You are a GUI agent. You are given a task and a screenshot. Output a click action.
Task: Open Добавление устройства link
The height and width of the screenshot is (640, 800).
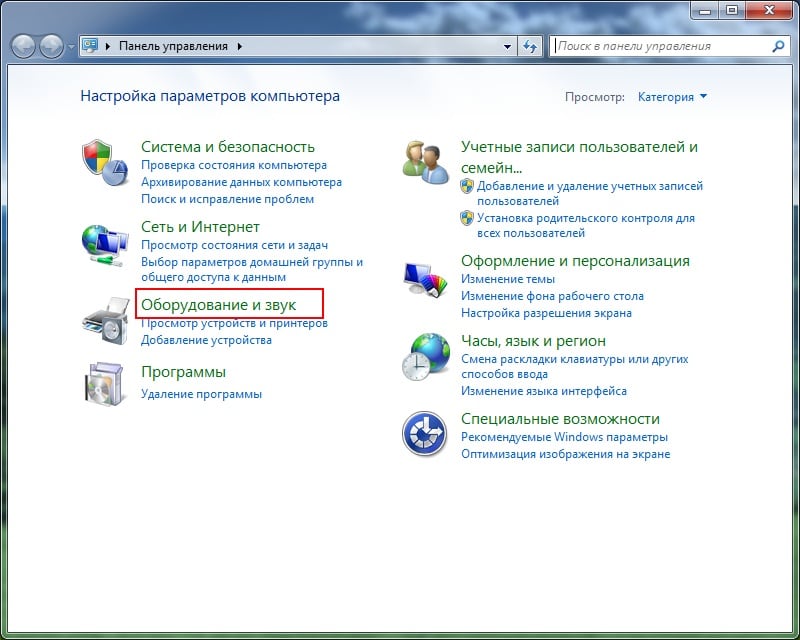click(206, 340)
